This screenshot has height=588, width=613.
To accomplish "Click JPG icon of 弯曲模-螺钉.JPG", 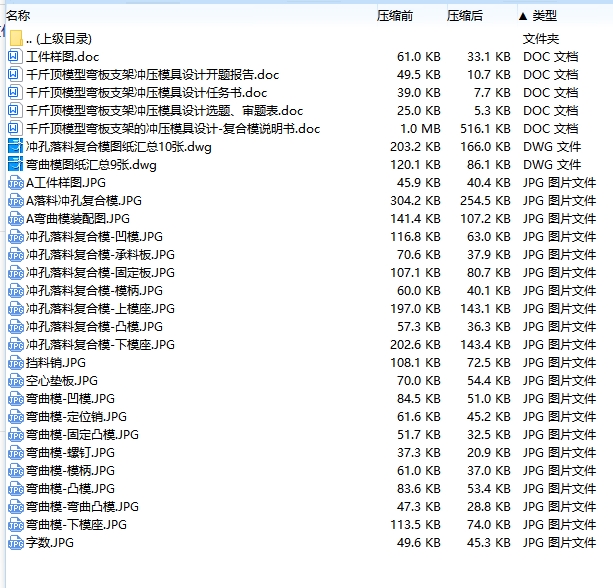I will 16,452.
